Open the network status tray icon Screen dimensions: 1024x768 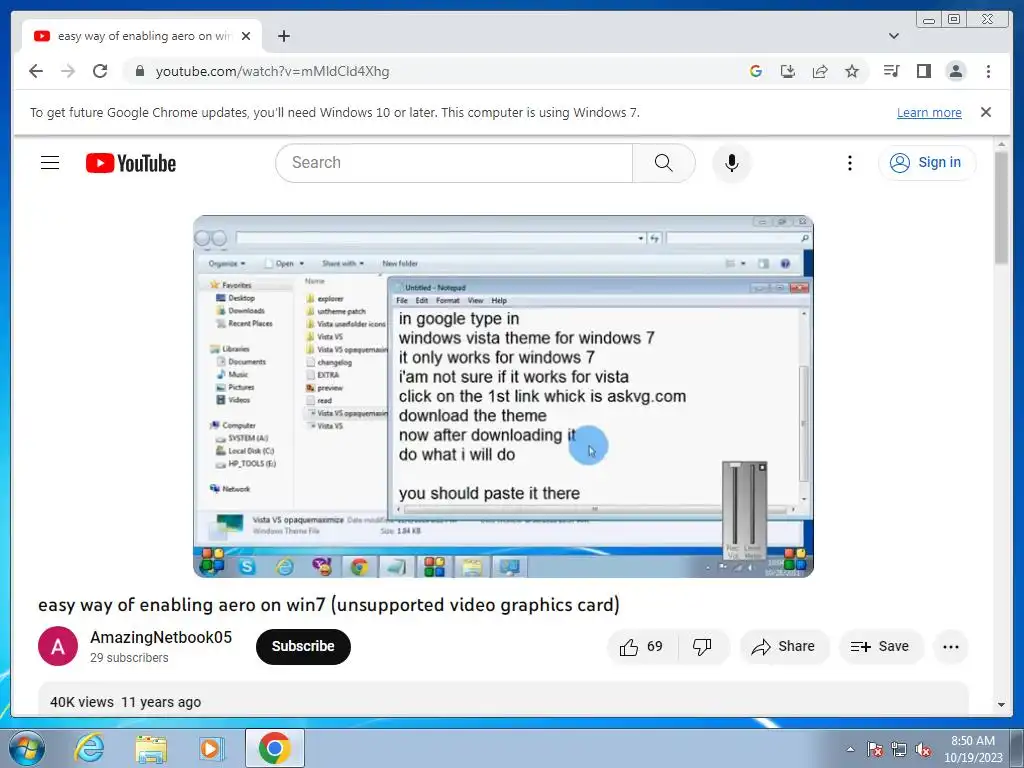click(899, 749)
